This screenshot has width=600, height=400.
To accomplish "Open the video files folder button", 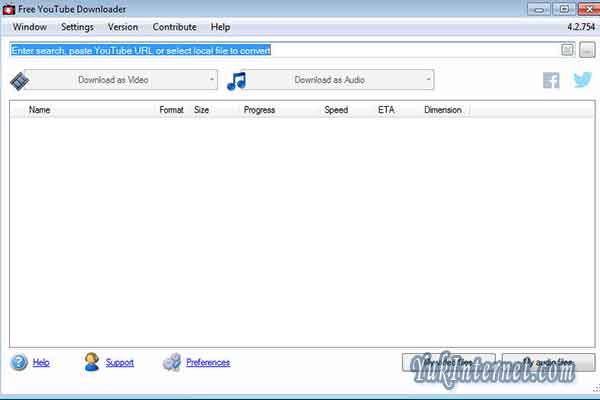I will point(449,362).
